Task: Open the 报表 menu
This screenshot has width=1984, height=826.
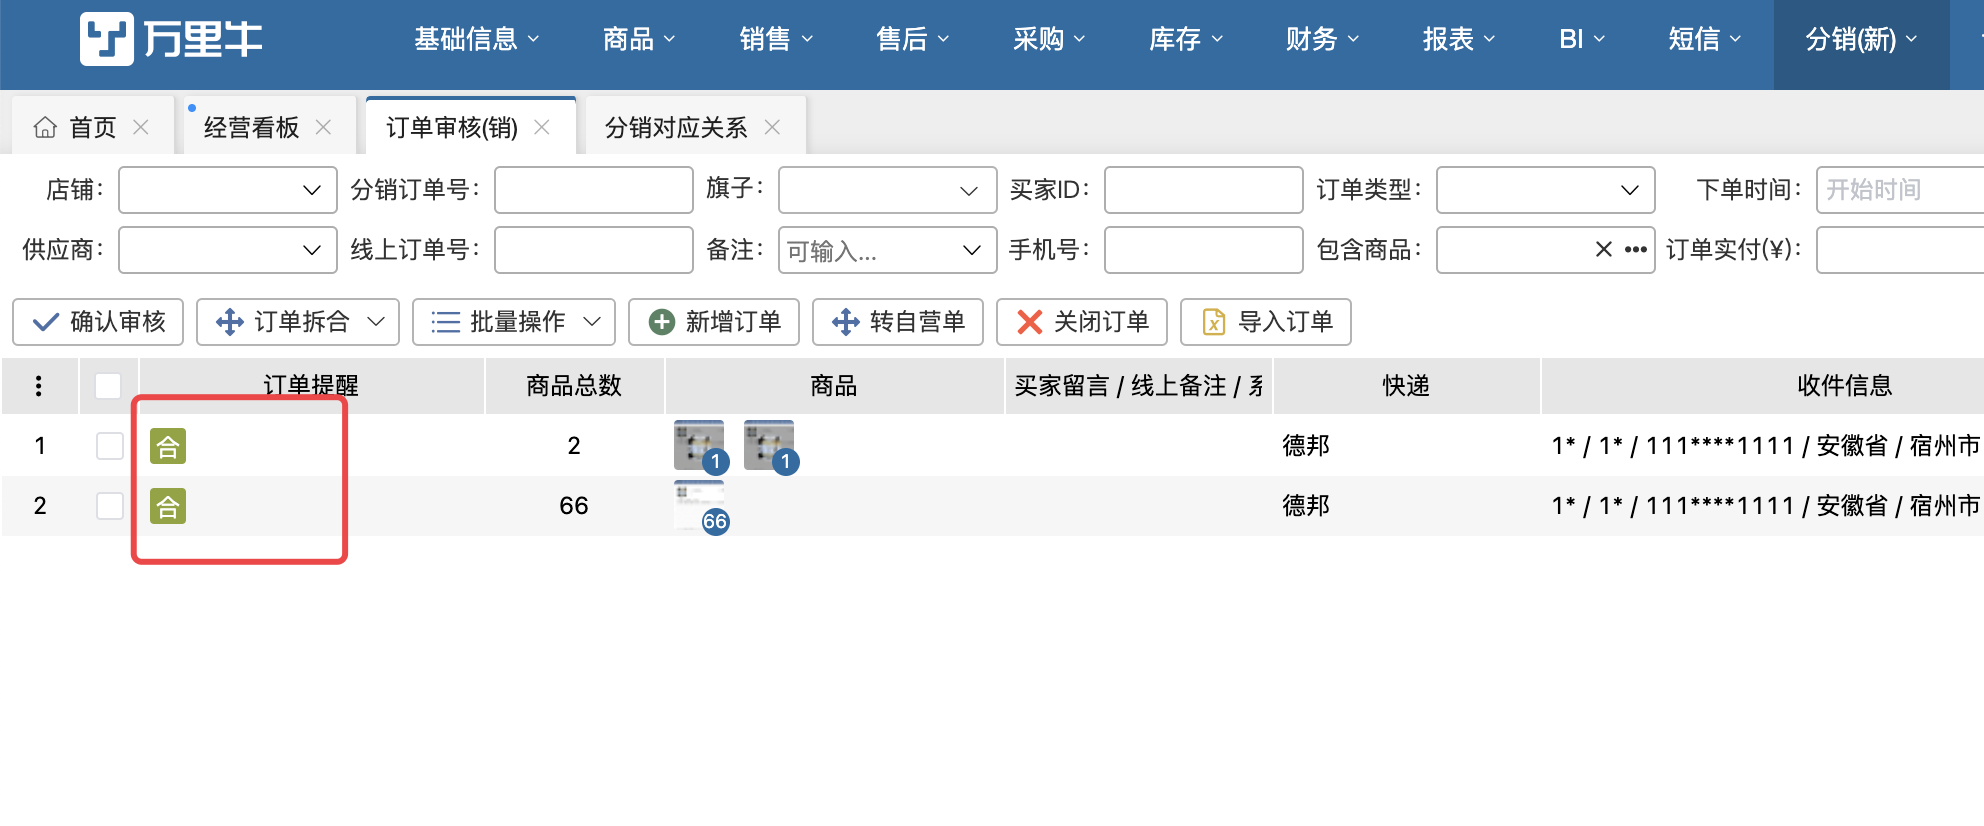Action: point(1459,39)
